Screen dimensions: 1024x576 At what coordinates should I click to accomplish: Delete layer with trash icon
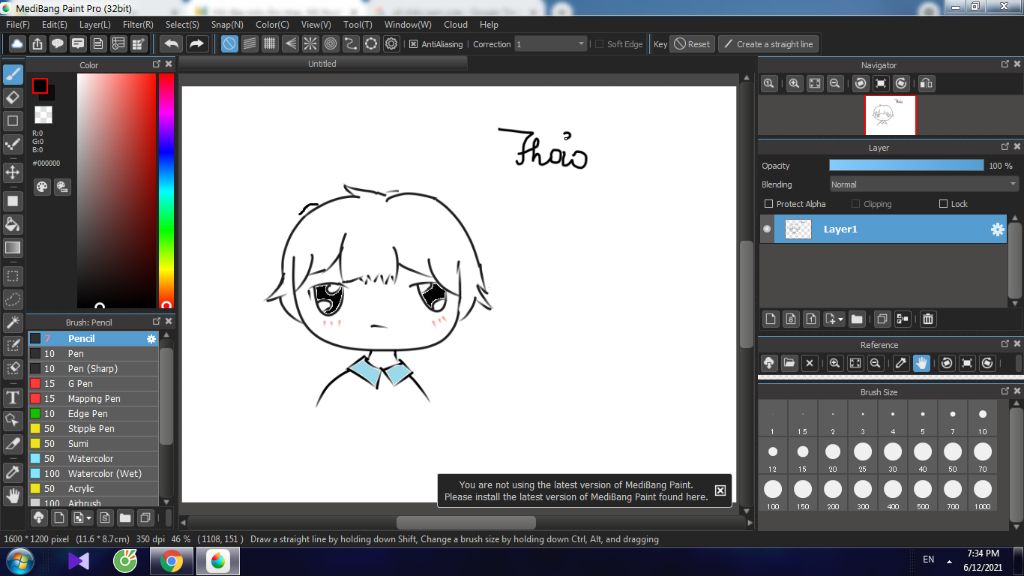(928, 319)
